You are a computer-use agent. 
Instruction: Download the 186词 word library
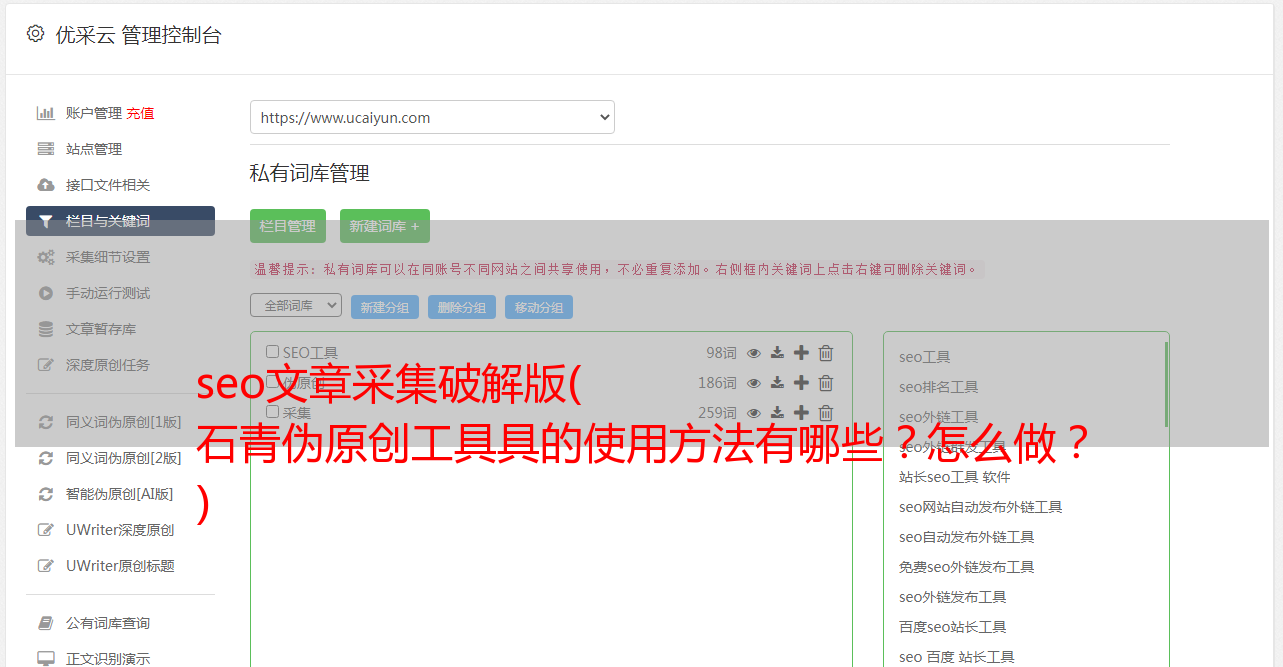tap(777, 383)
